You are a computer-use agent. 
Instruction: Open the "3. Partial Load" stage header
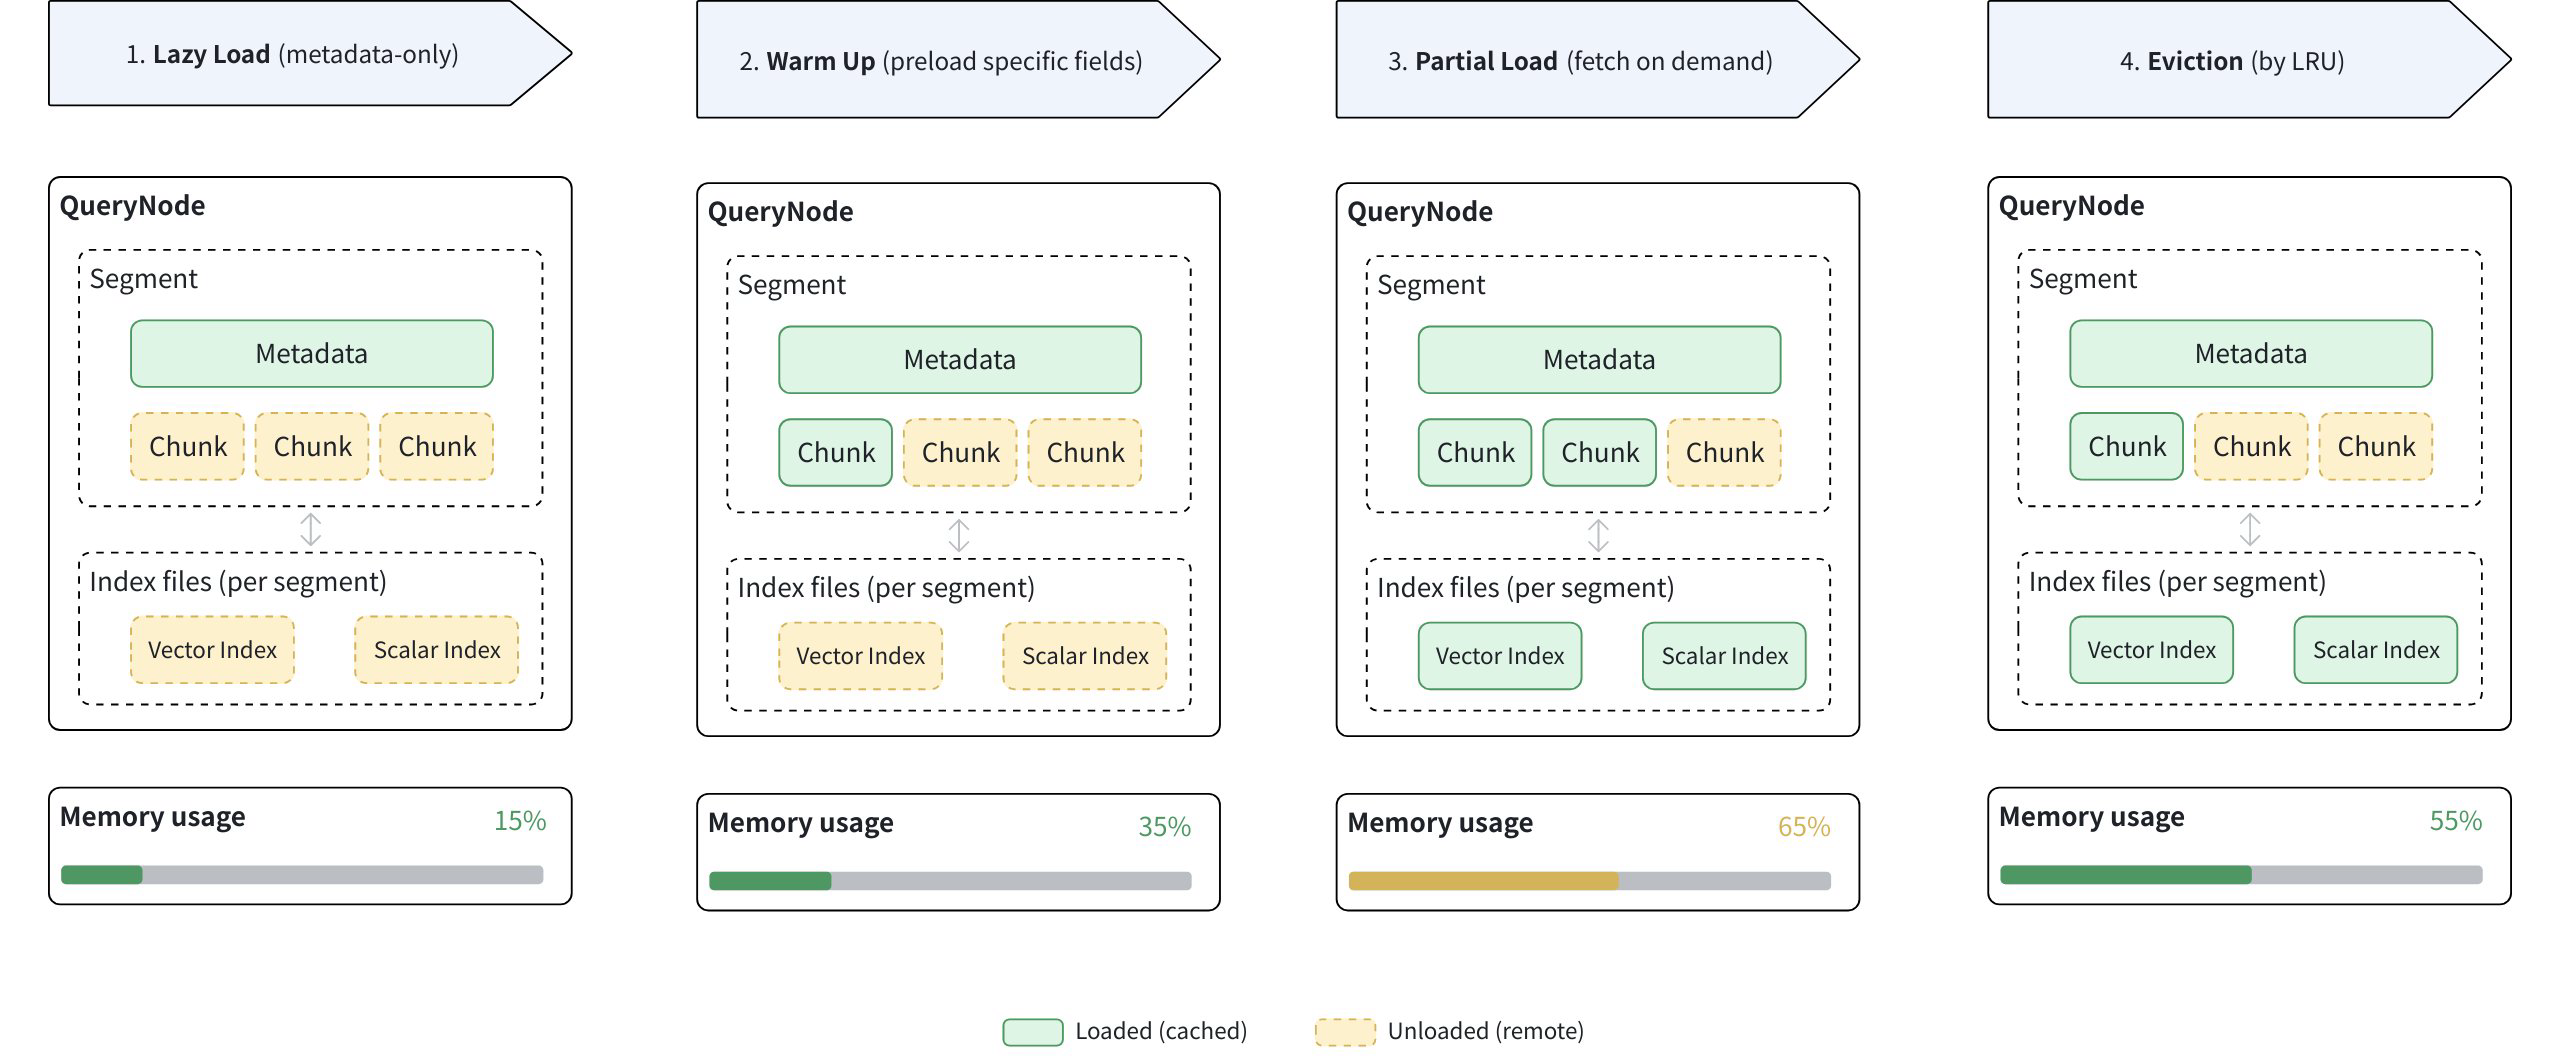click(1580, 61)
